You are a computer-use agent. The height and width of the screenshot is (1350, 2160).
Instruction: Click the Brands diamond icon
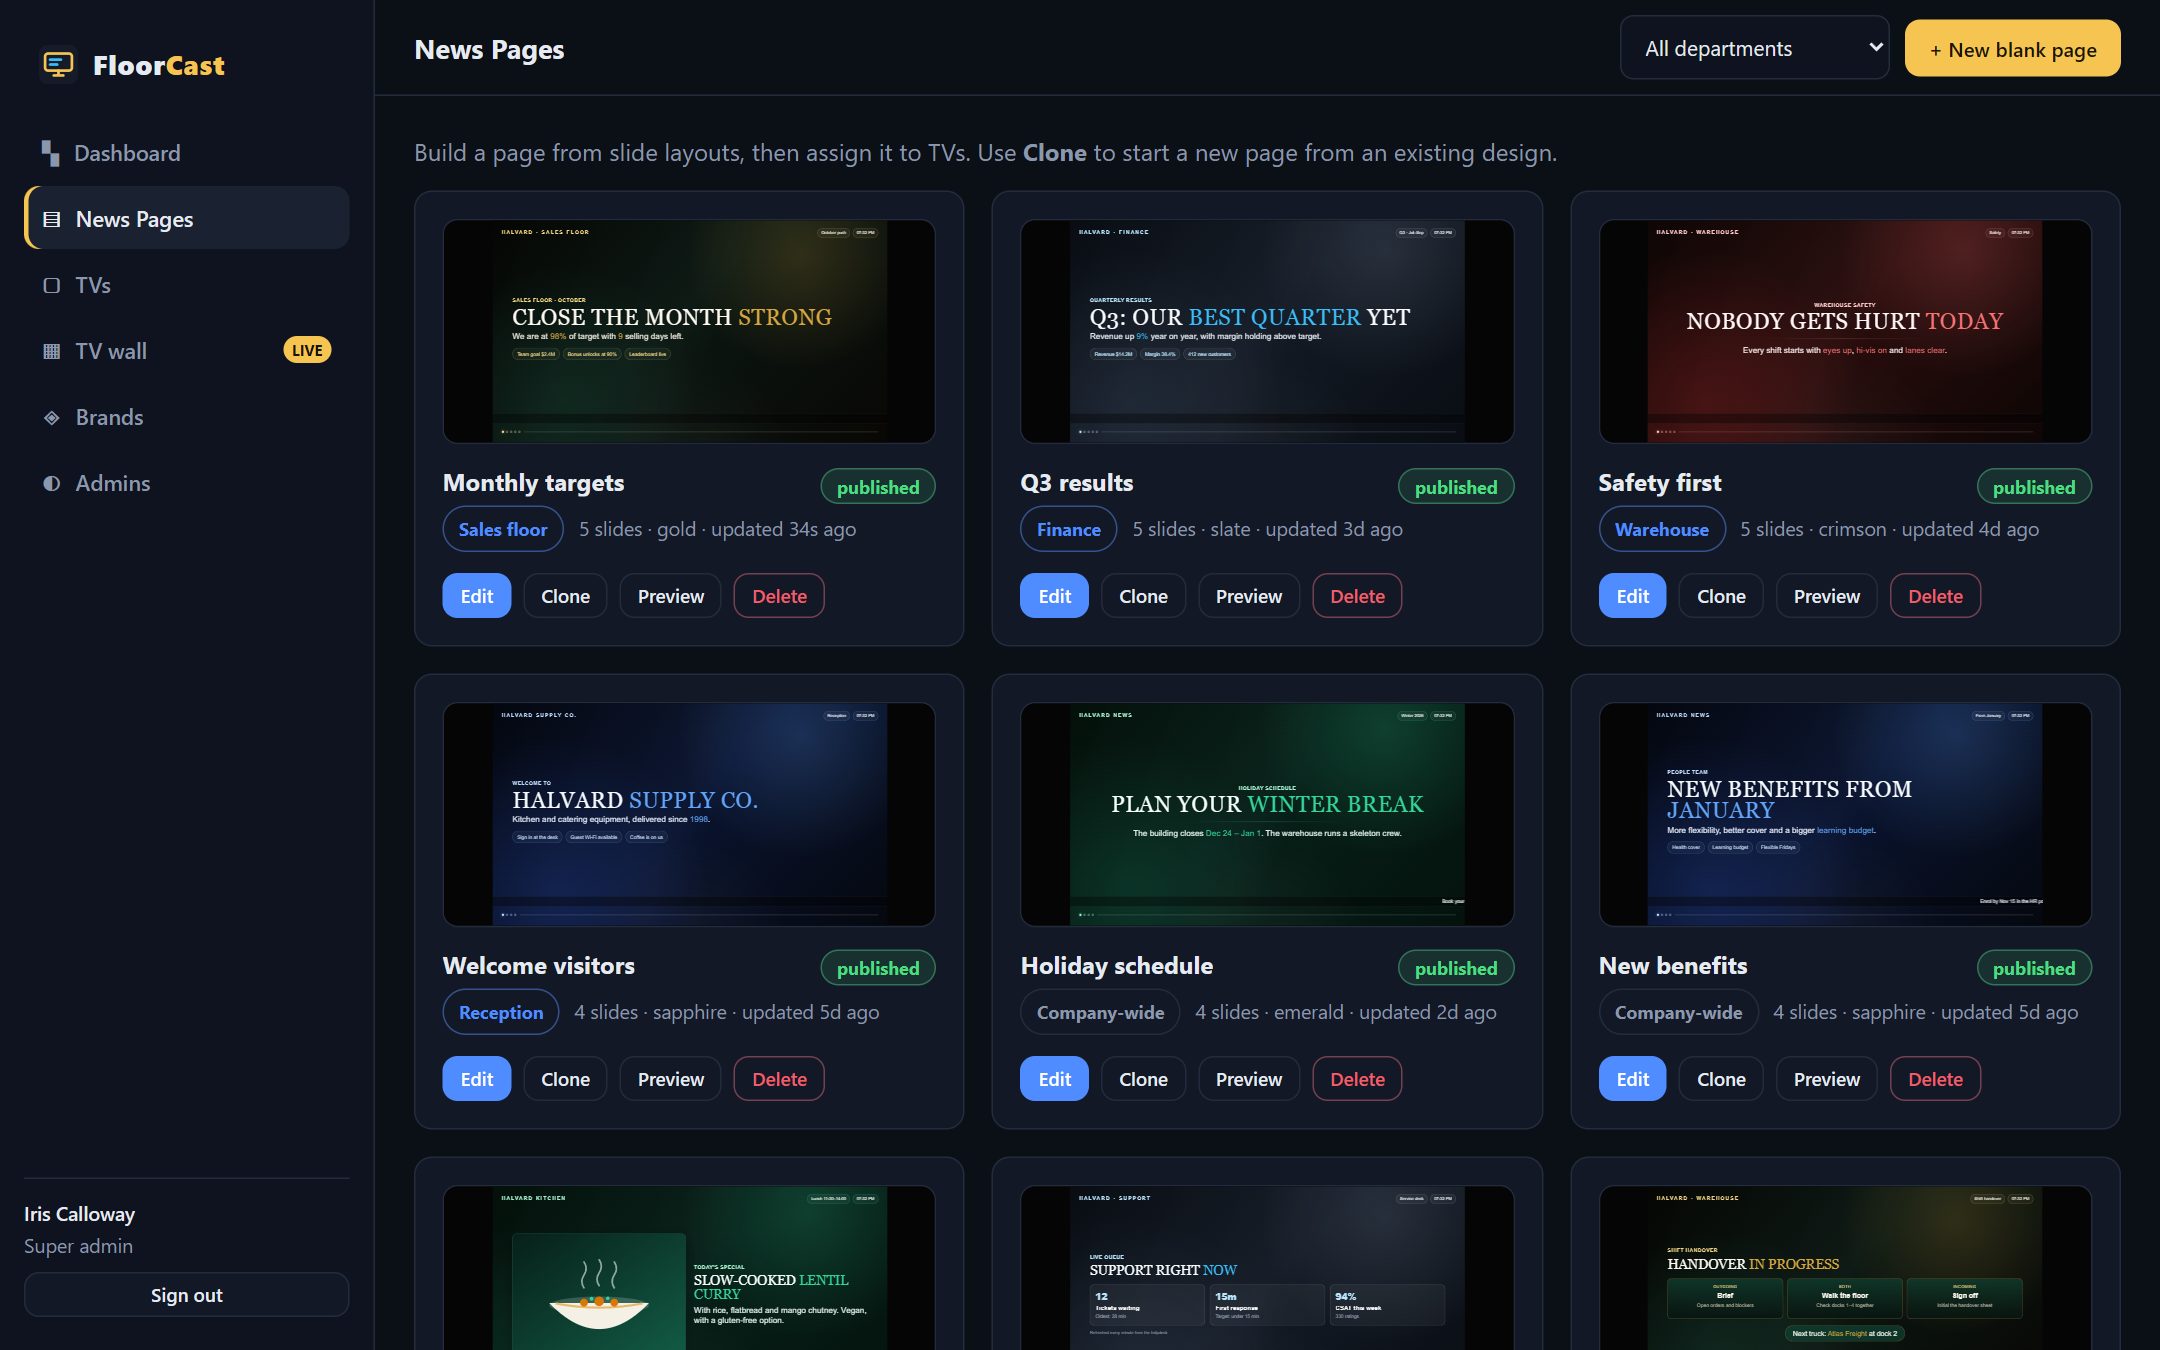(52, 417)
